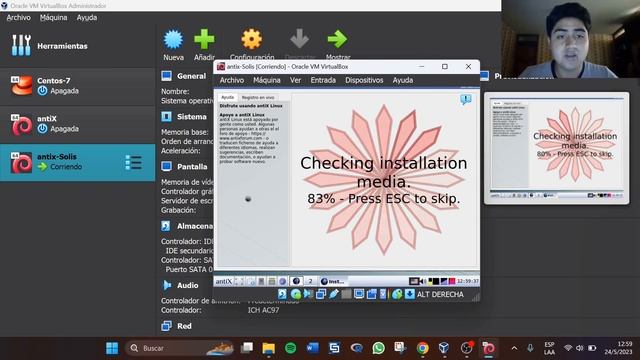Open Ayuda menu in the antix-Solis window

(x=403, y=80)
